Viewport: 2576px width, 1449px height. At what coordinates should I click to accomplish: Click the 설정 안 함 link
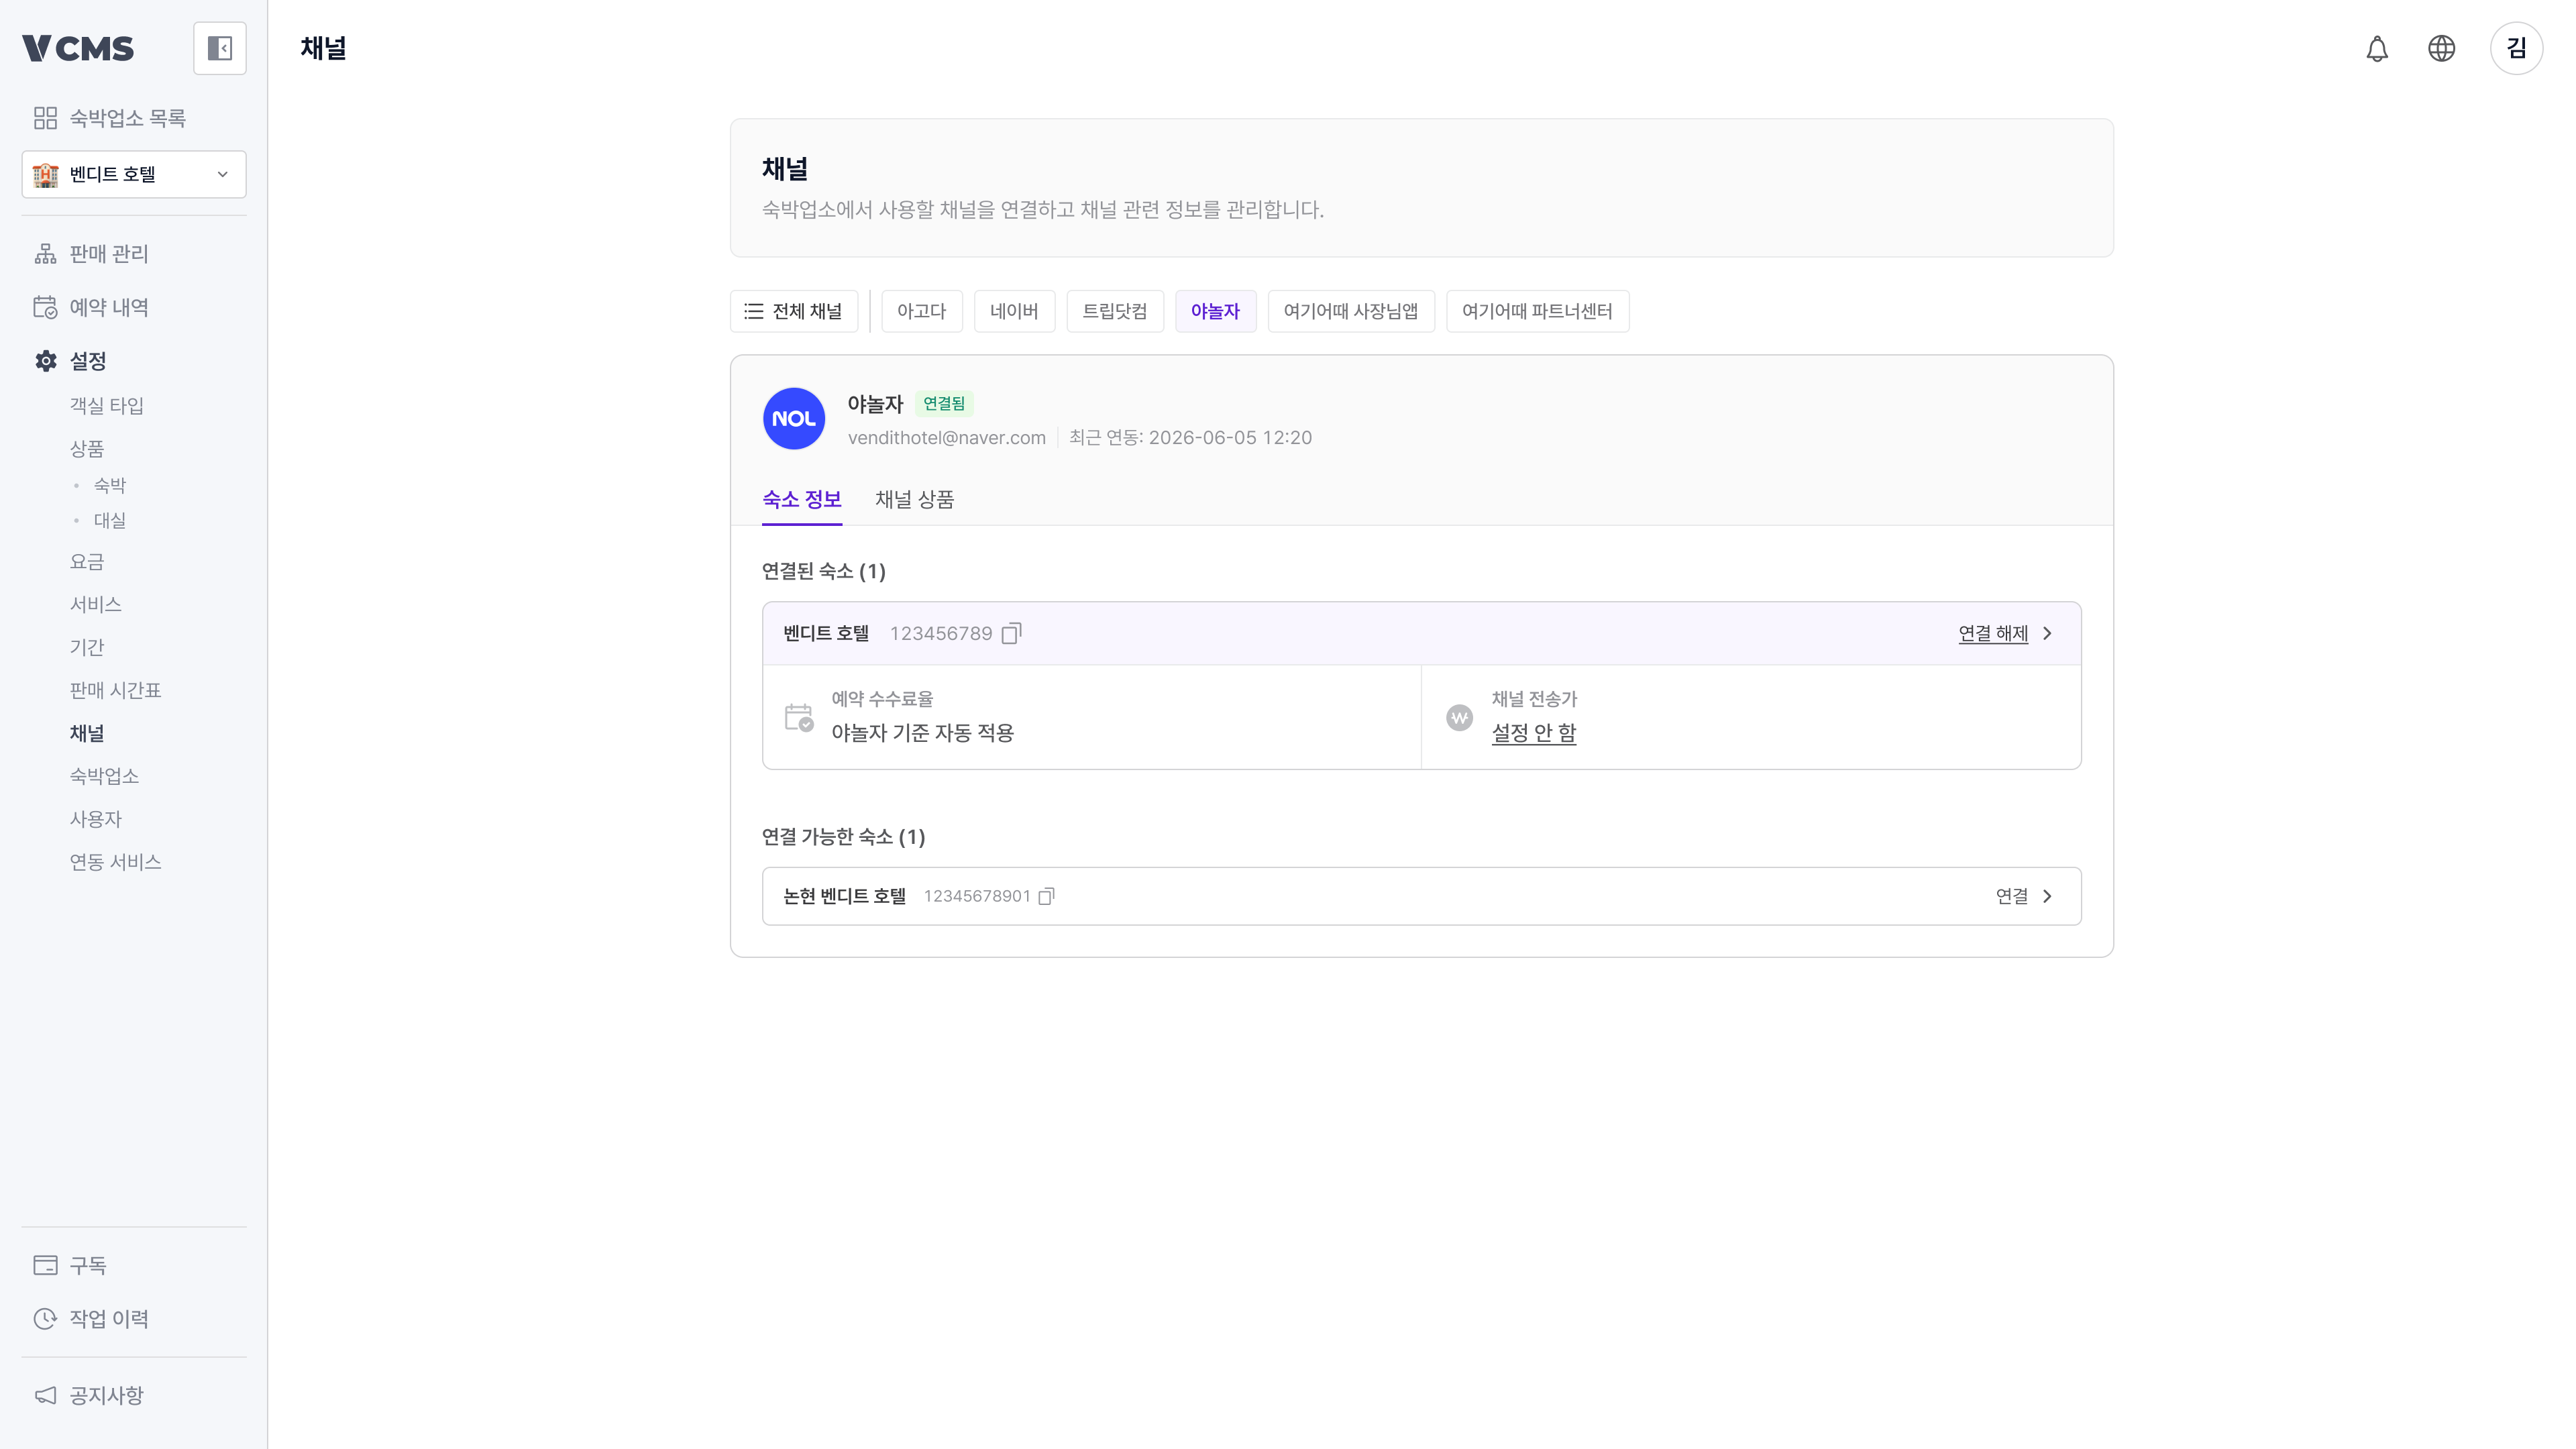[1533, 733]
